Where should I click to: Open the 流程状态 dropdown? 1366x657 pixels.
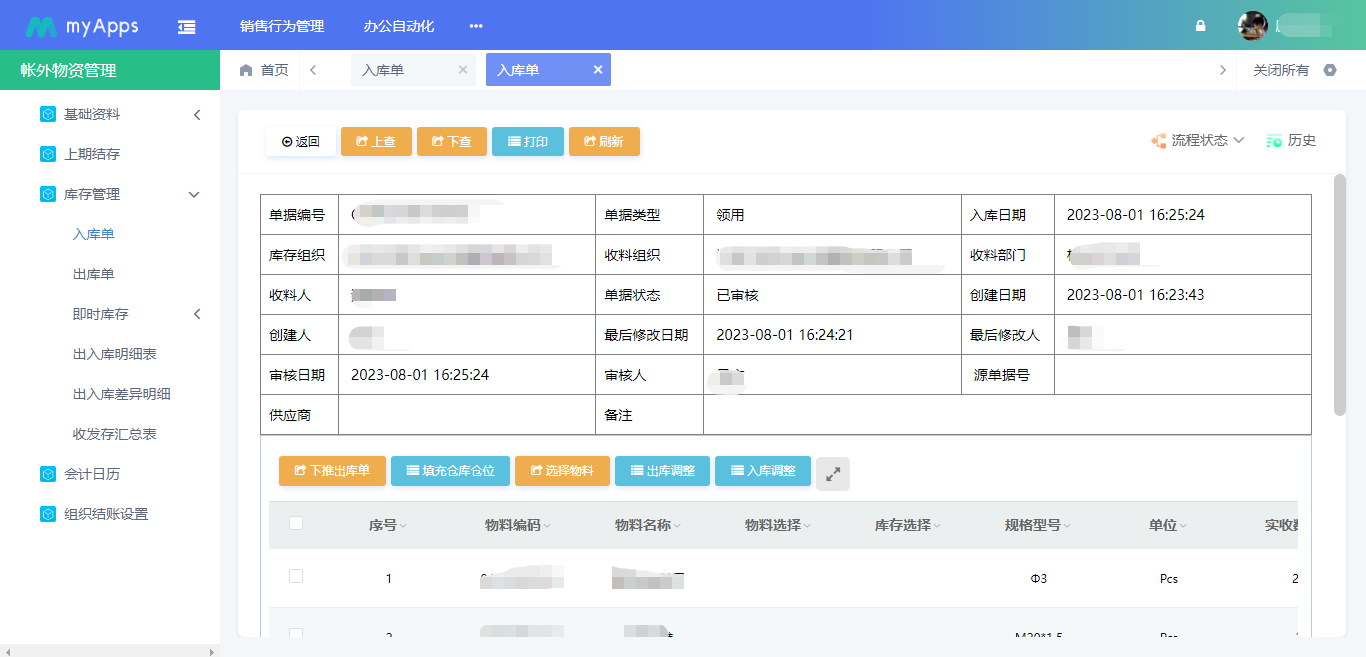point(1198,141)
